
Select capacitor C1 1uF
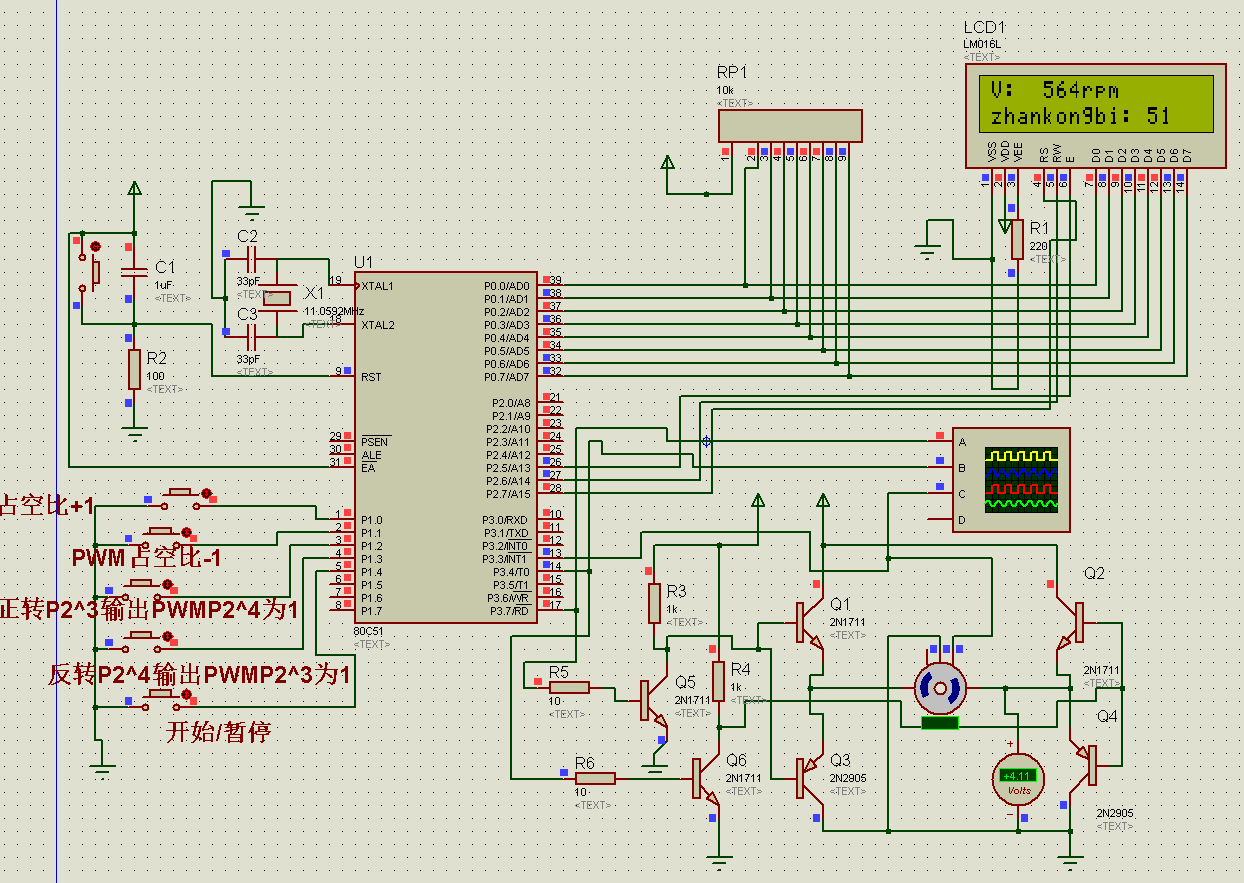tap(134, 270)
